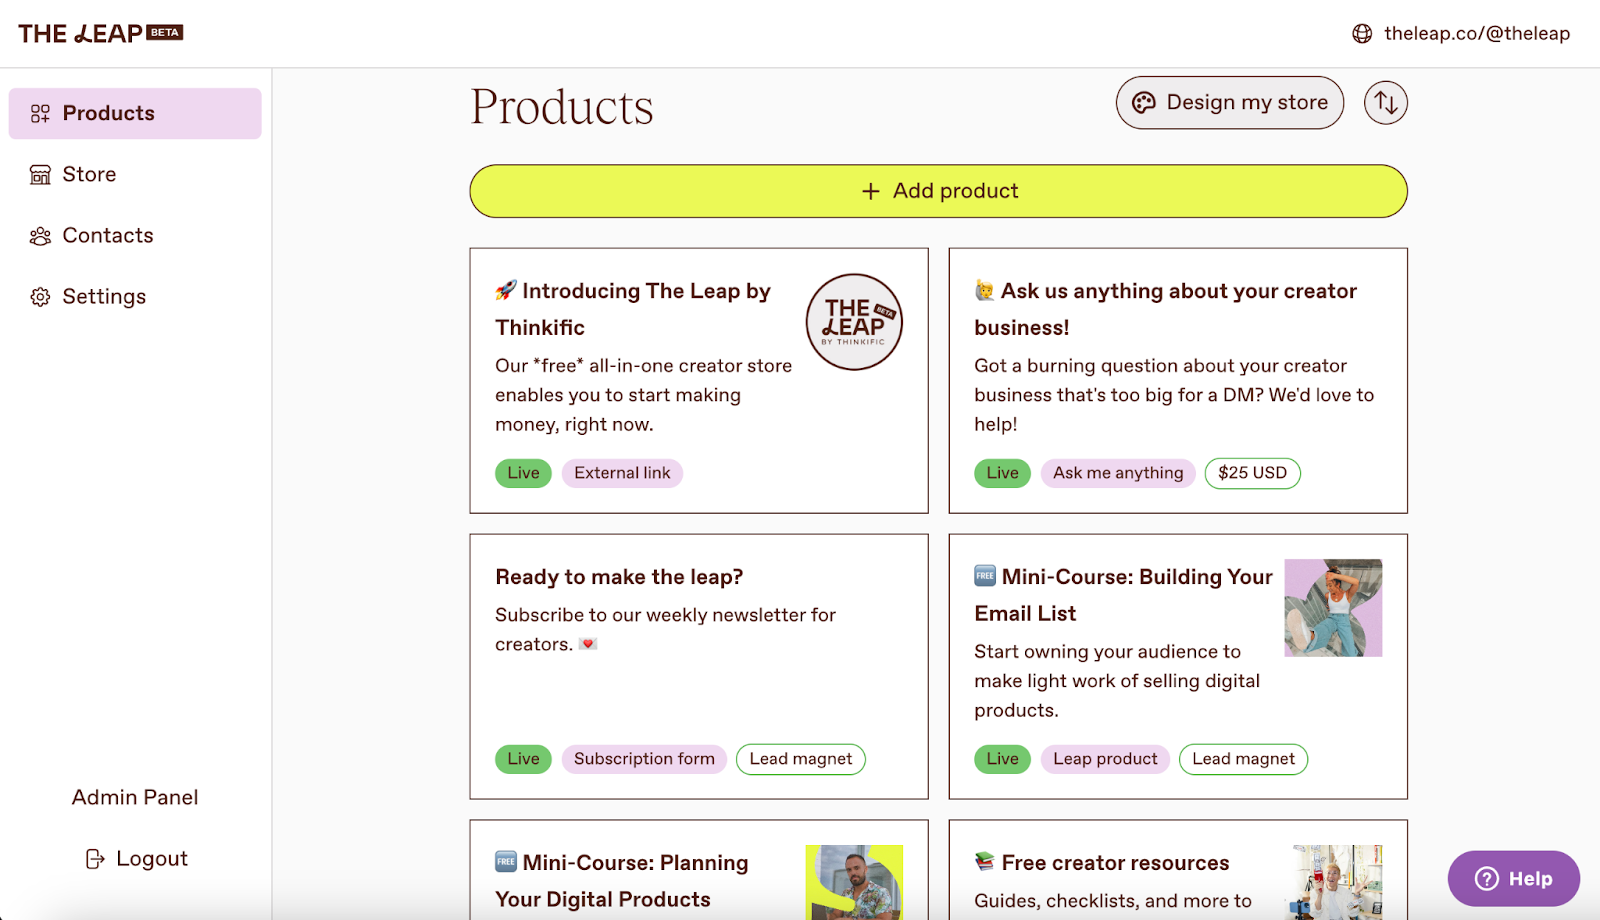This screenshot has height=920, width=1600.
Task: Click Live badge on Introducing The Leap card
Action: [523, 473]
